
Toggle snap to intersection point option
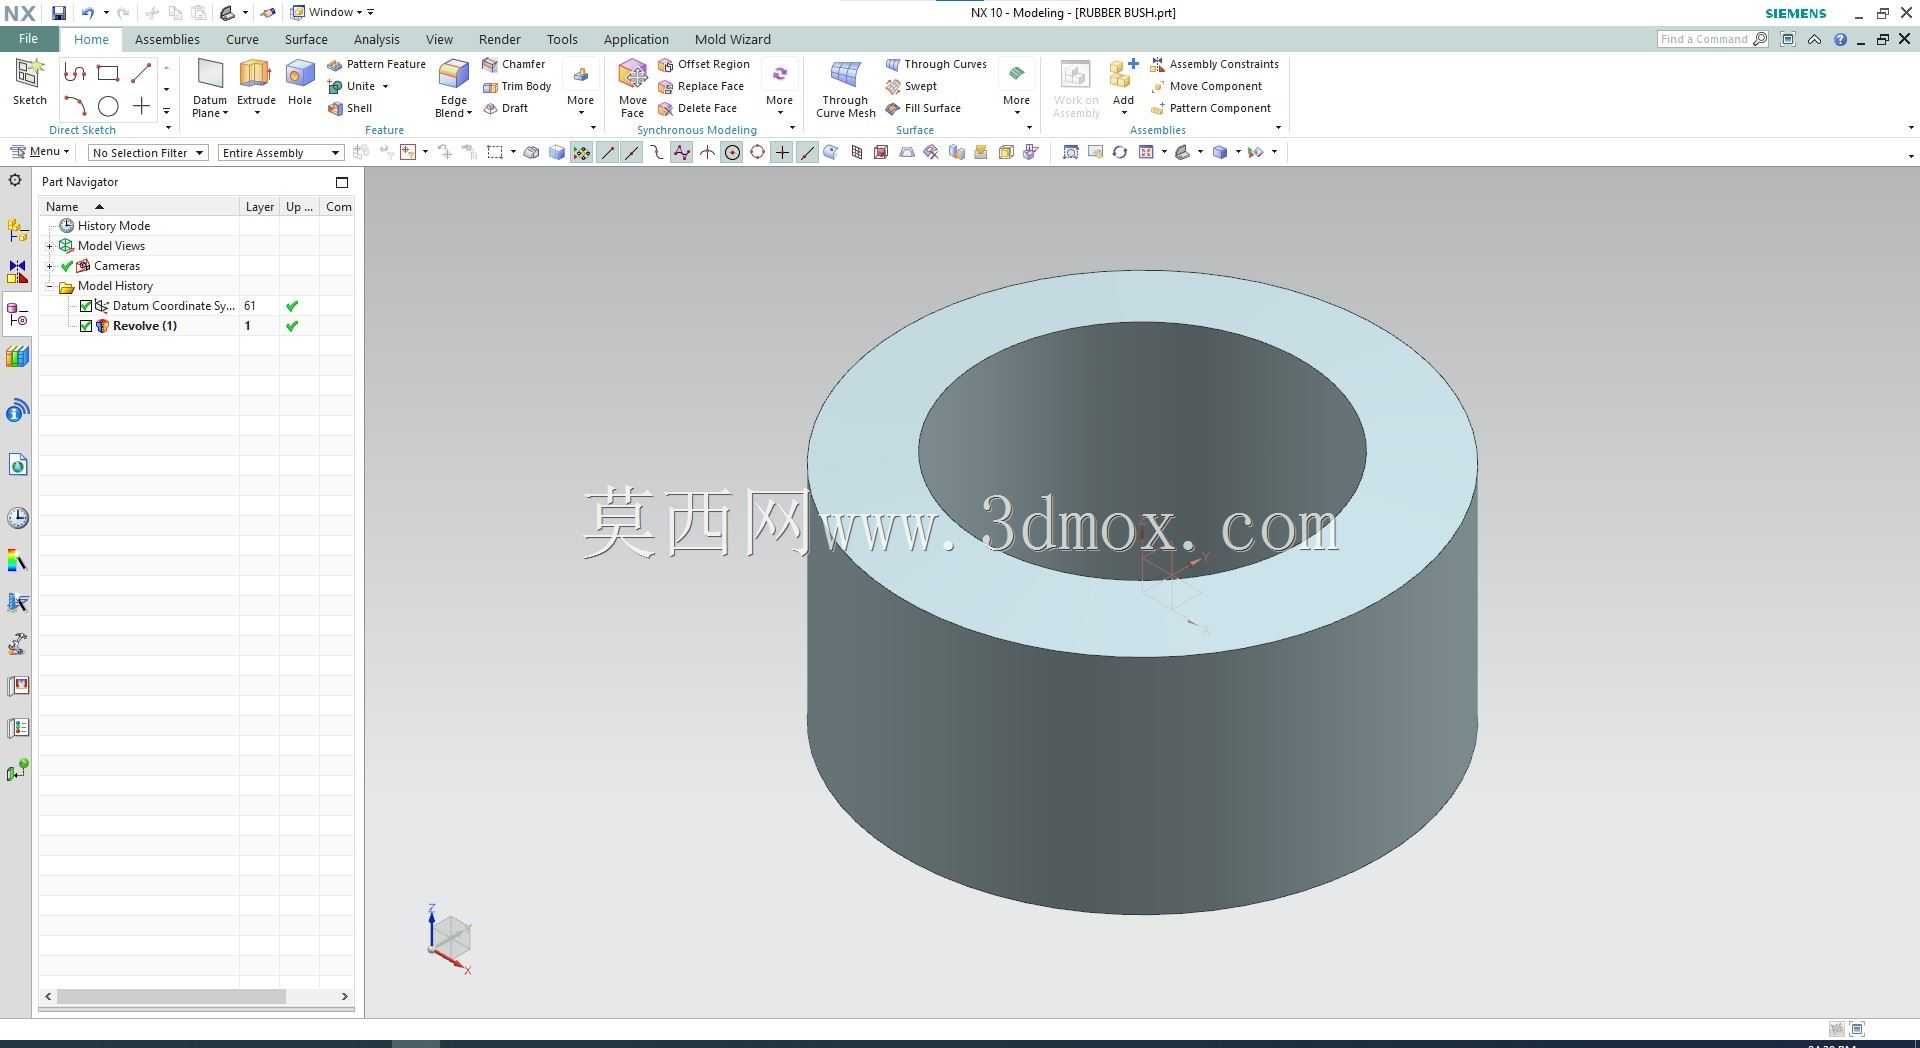point(707,152)
